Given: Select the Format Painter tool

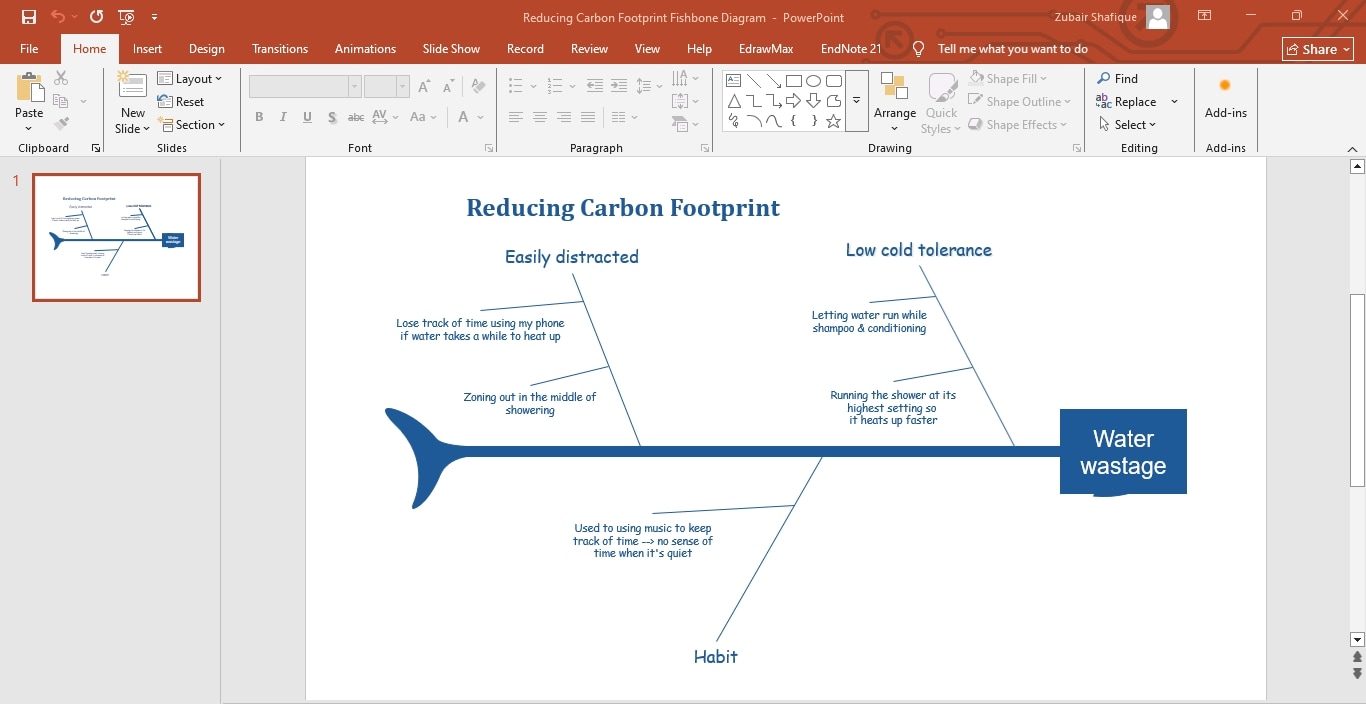Looking at the screenshot, I should [x=60, y=123].
